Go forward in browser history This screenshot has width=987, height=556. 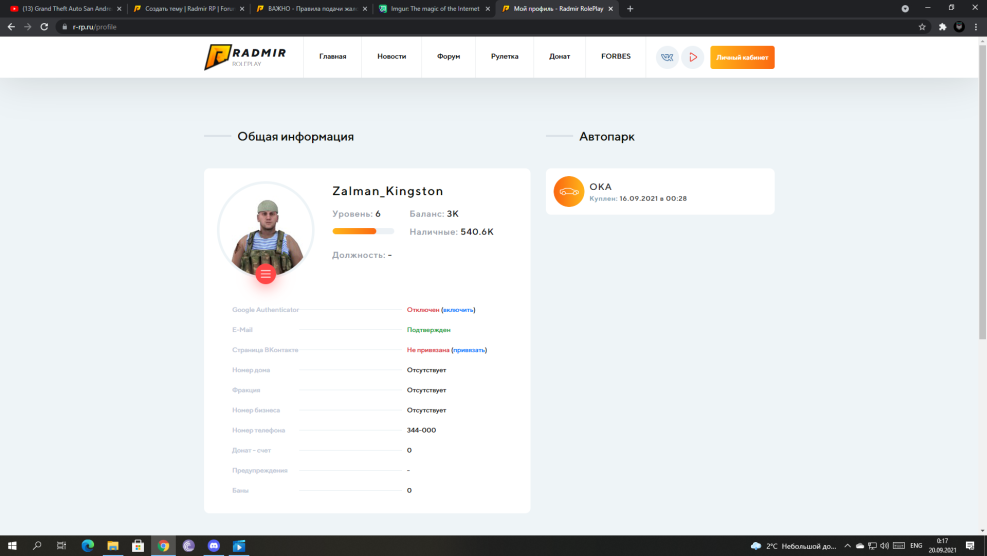27,27
